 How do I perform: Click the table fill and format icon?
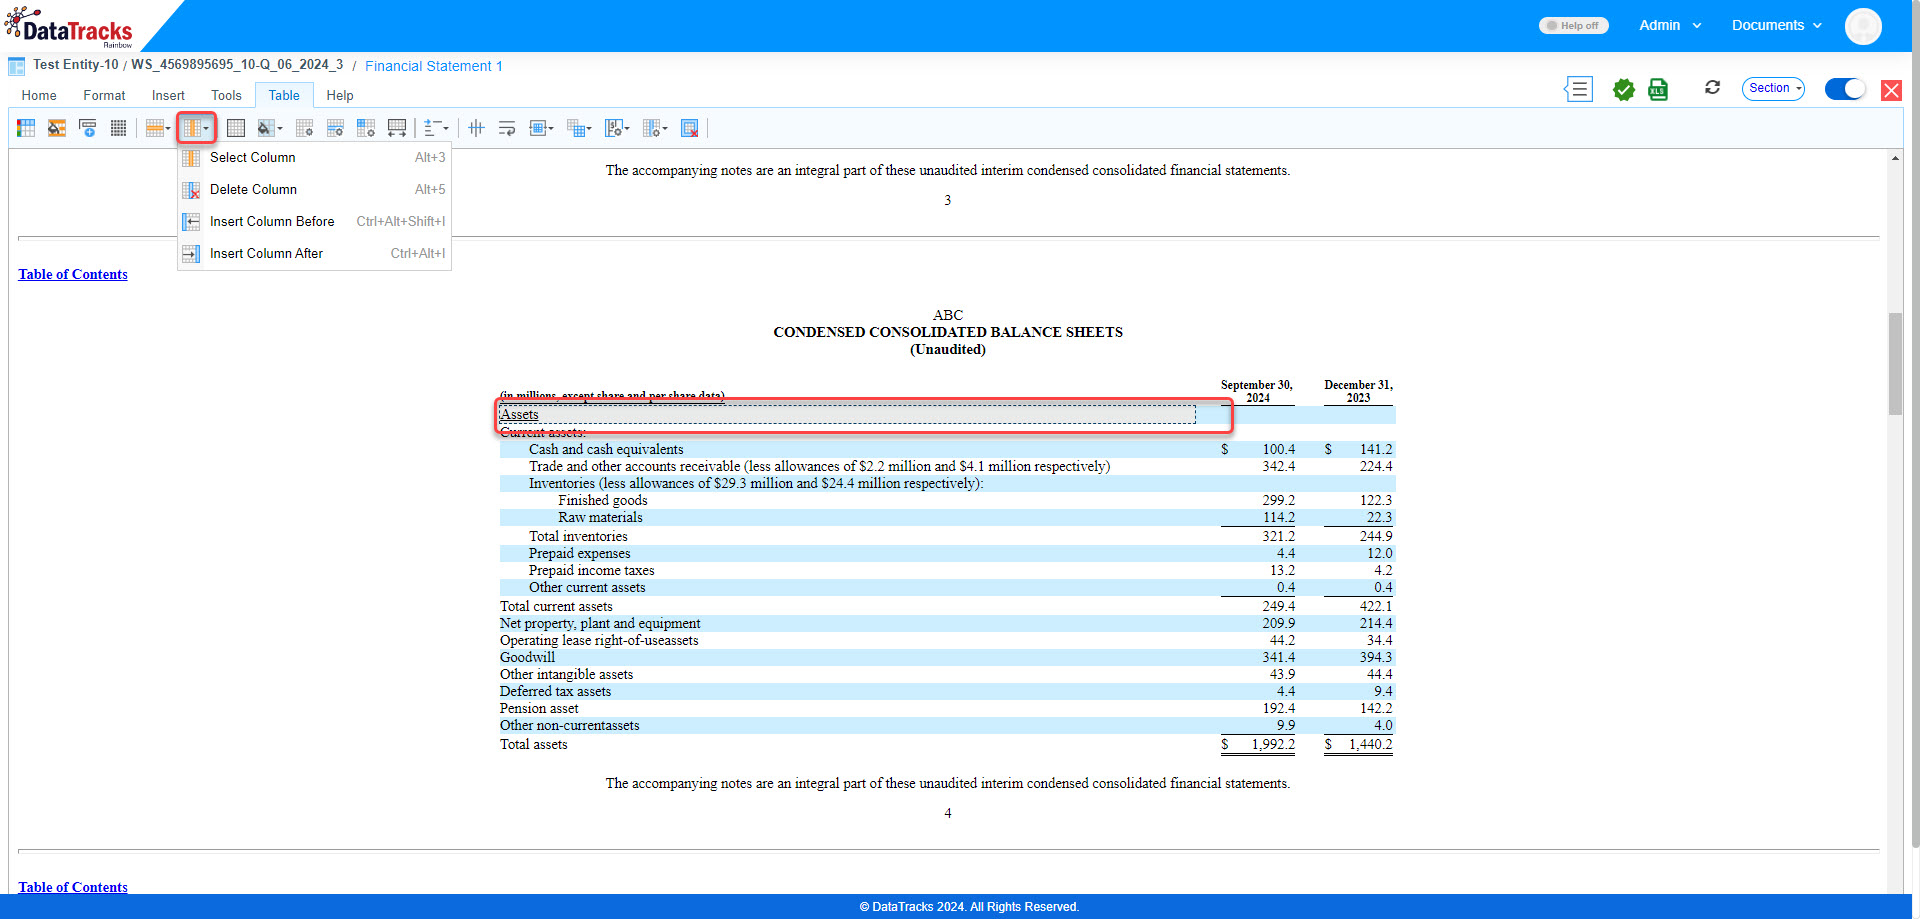(57, 128)
